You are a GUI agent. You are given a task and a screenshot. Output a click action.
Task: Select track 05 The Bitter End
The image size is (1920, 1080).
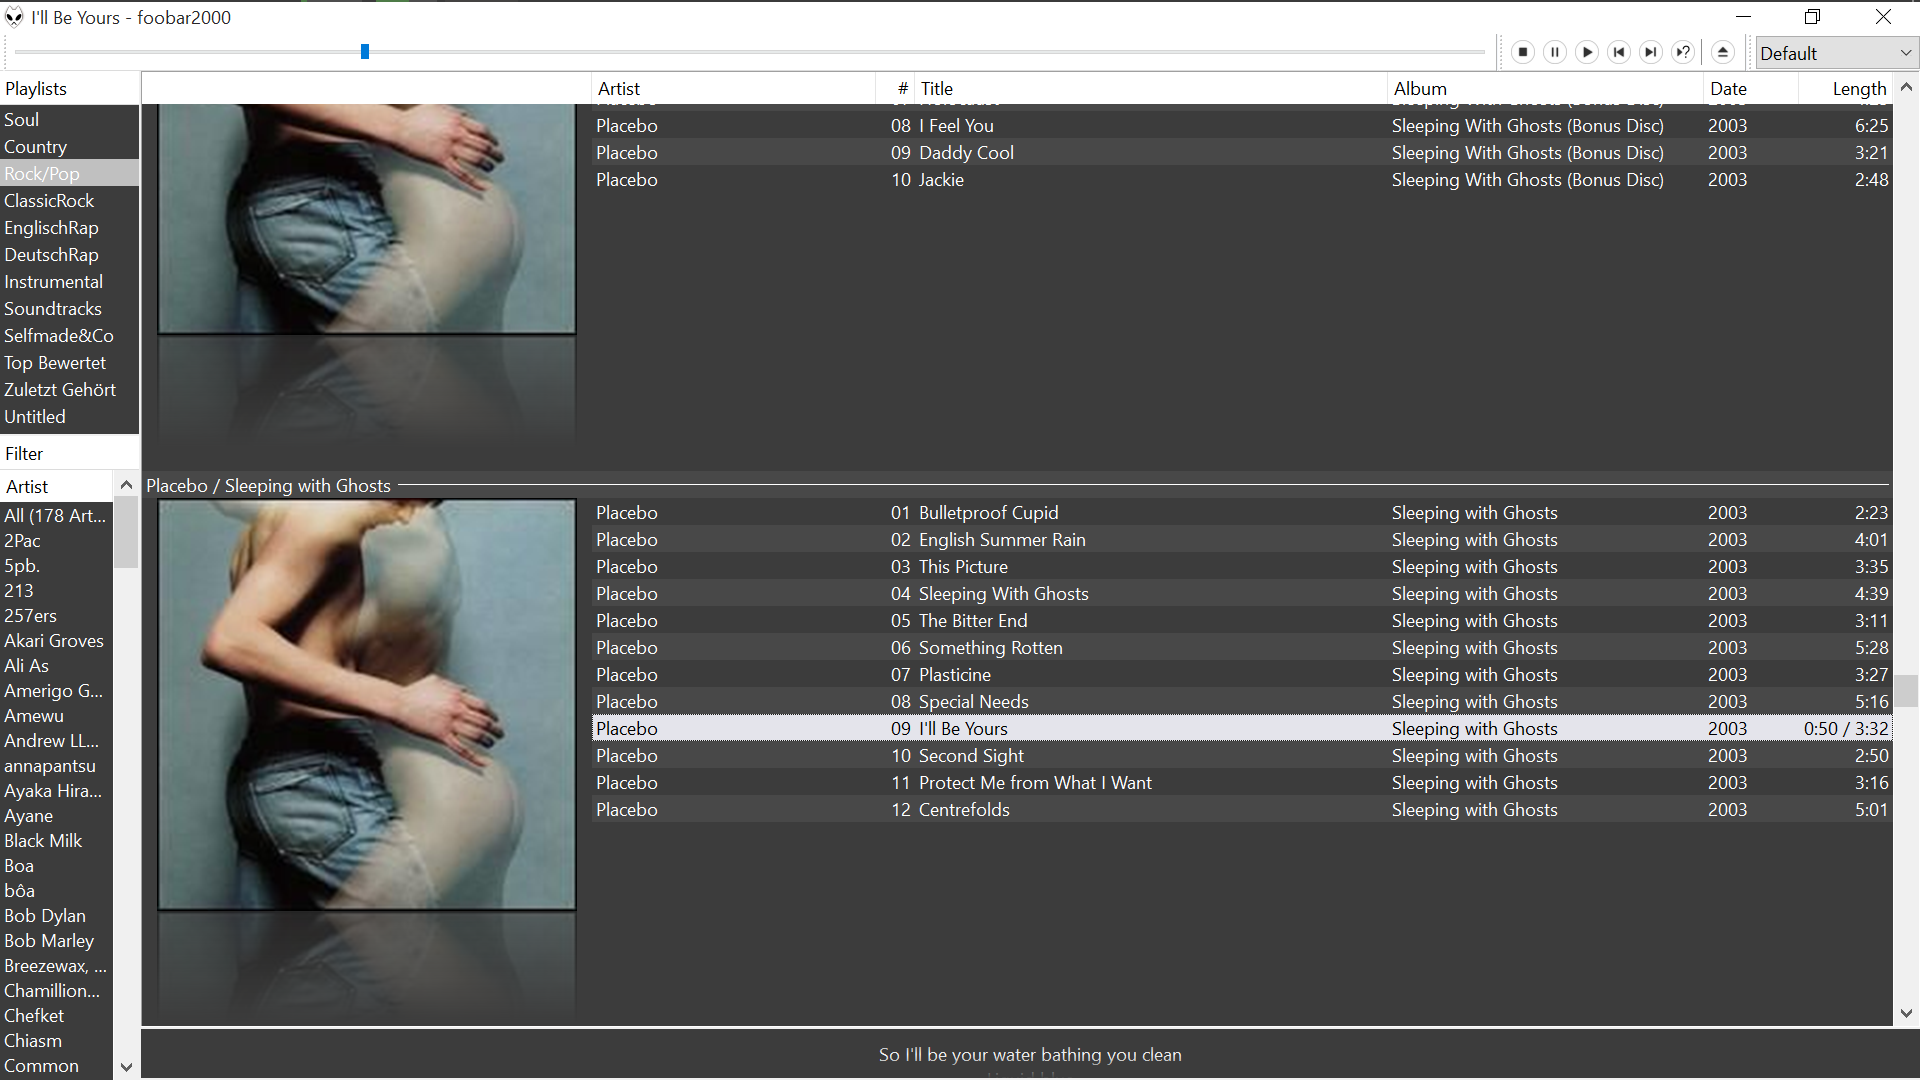[1241, 621]
